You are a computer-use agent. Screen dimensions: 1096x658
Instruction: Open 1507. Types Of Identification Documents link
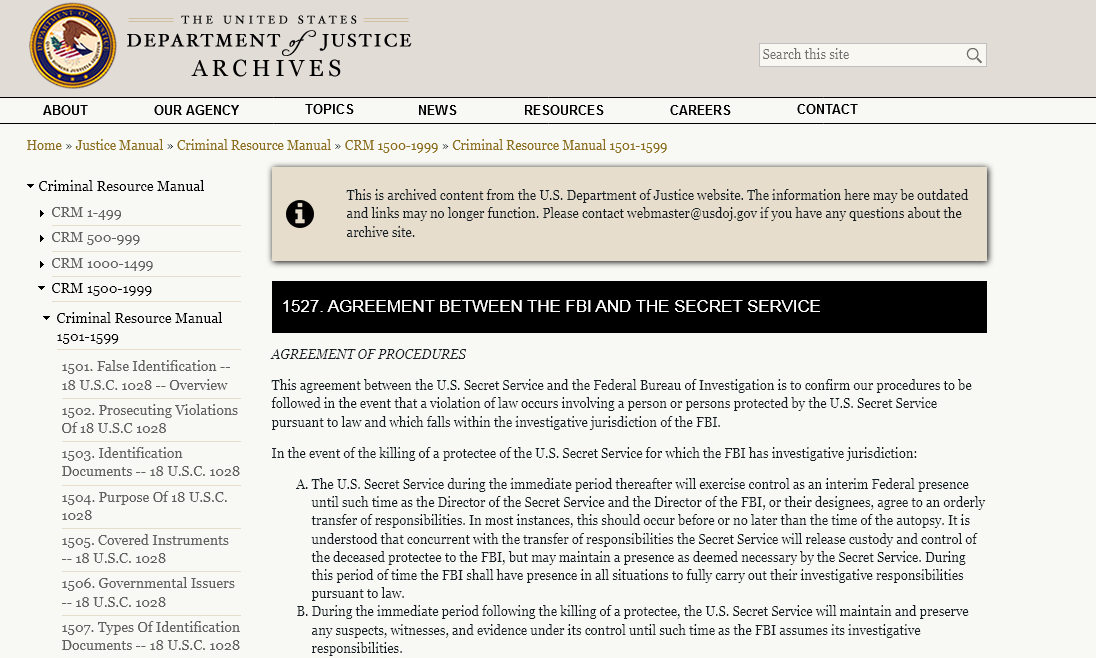(150, 636)
